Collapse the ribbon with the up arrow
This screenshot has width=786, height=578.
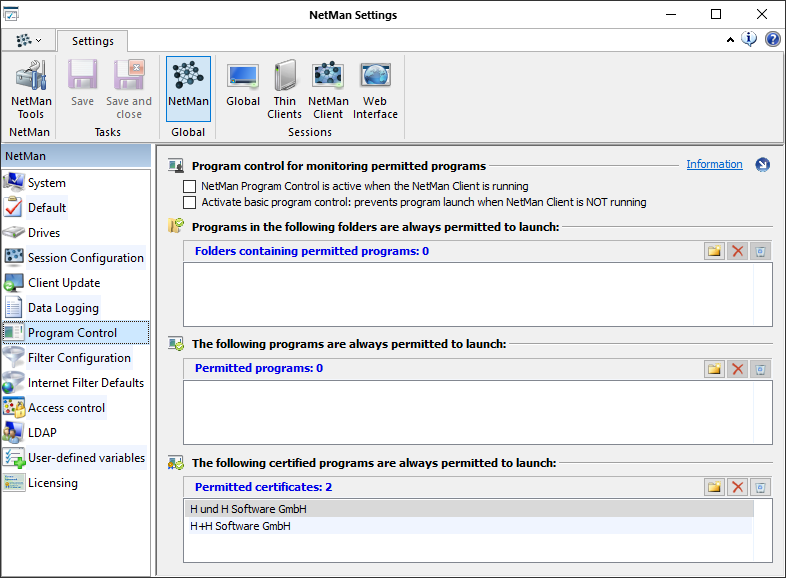(730, 40)
